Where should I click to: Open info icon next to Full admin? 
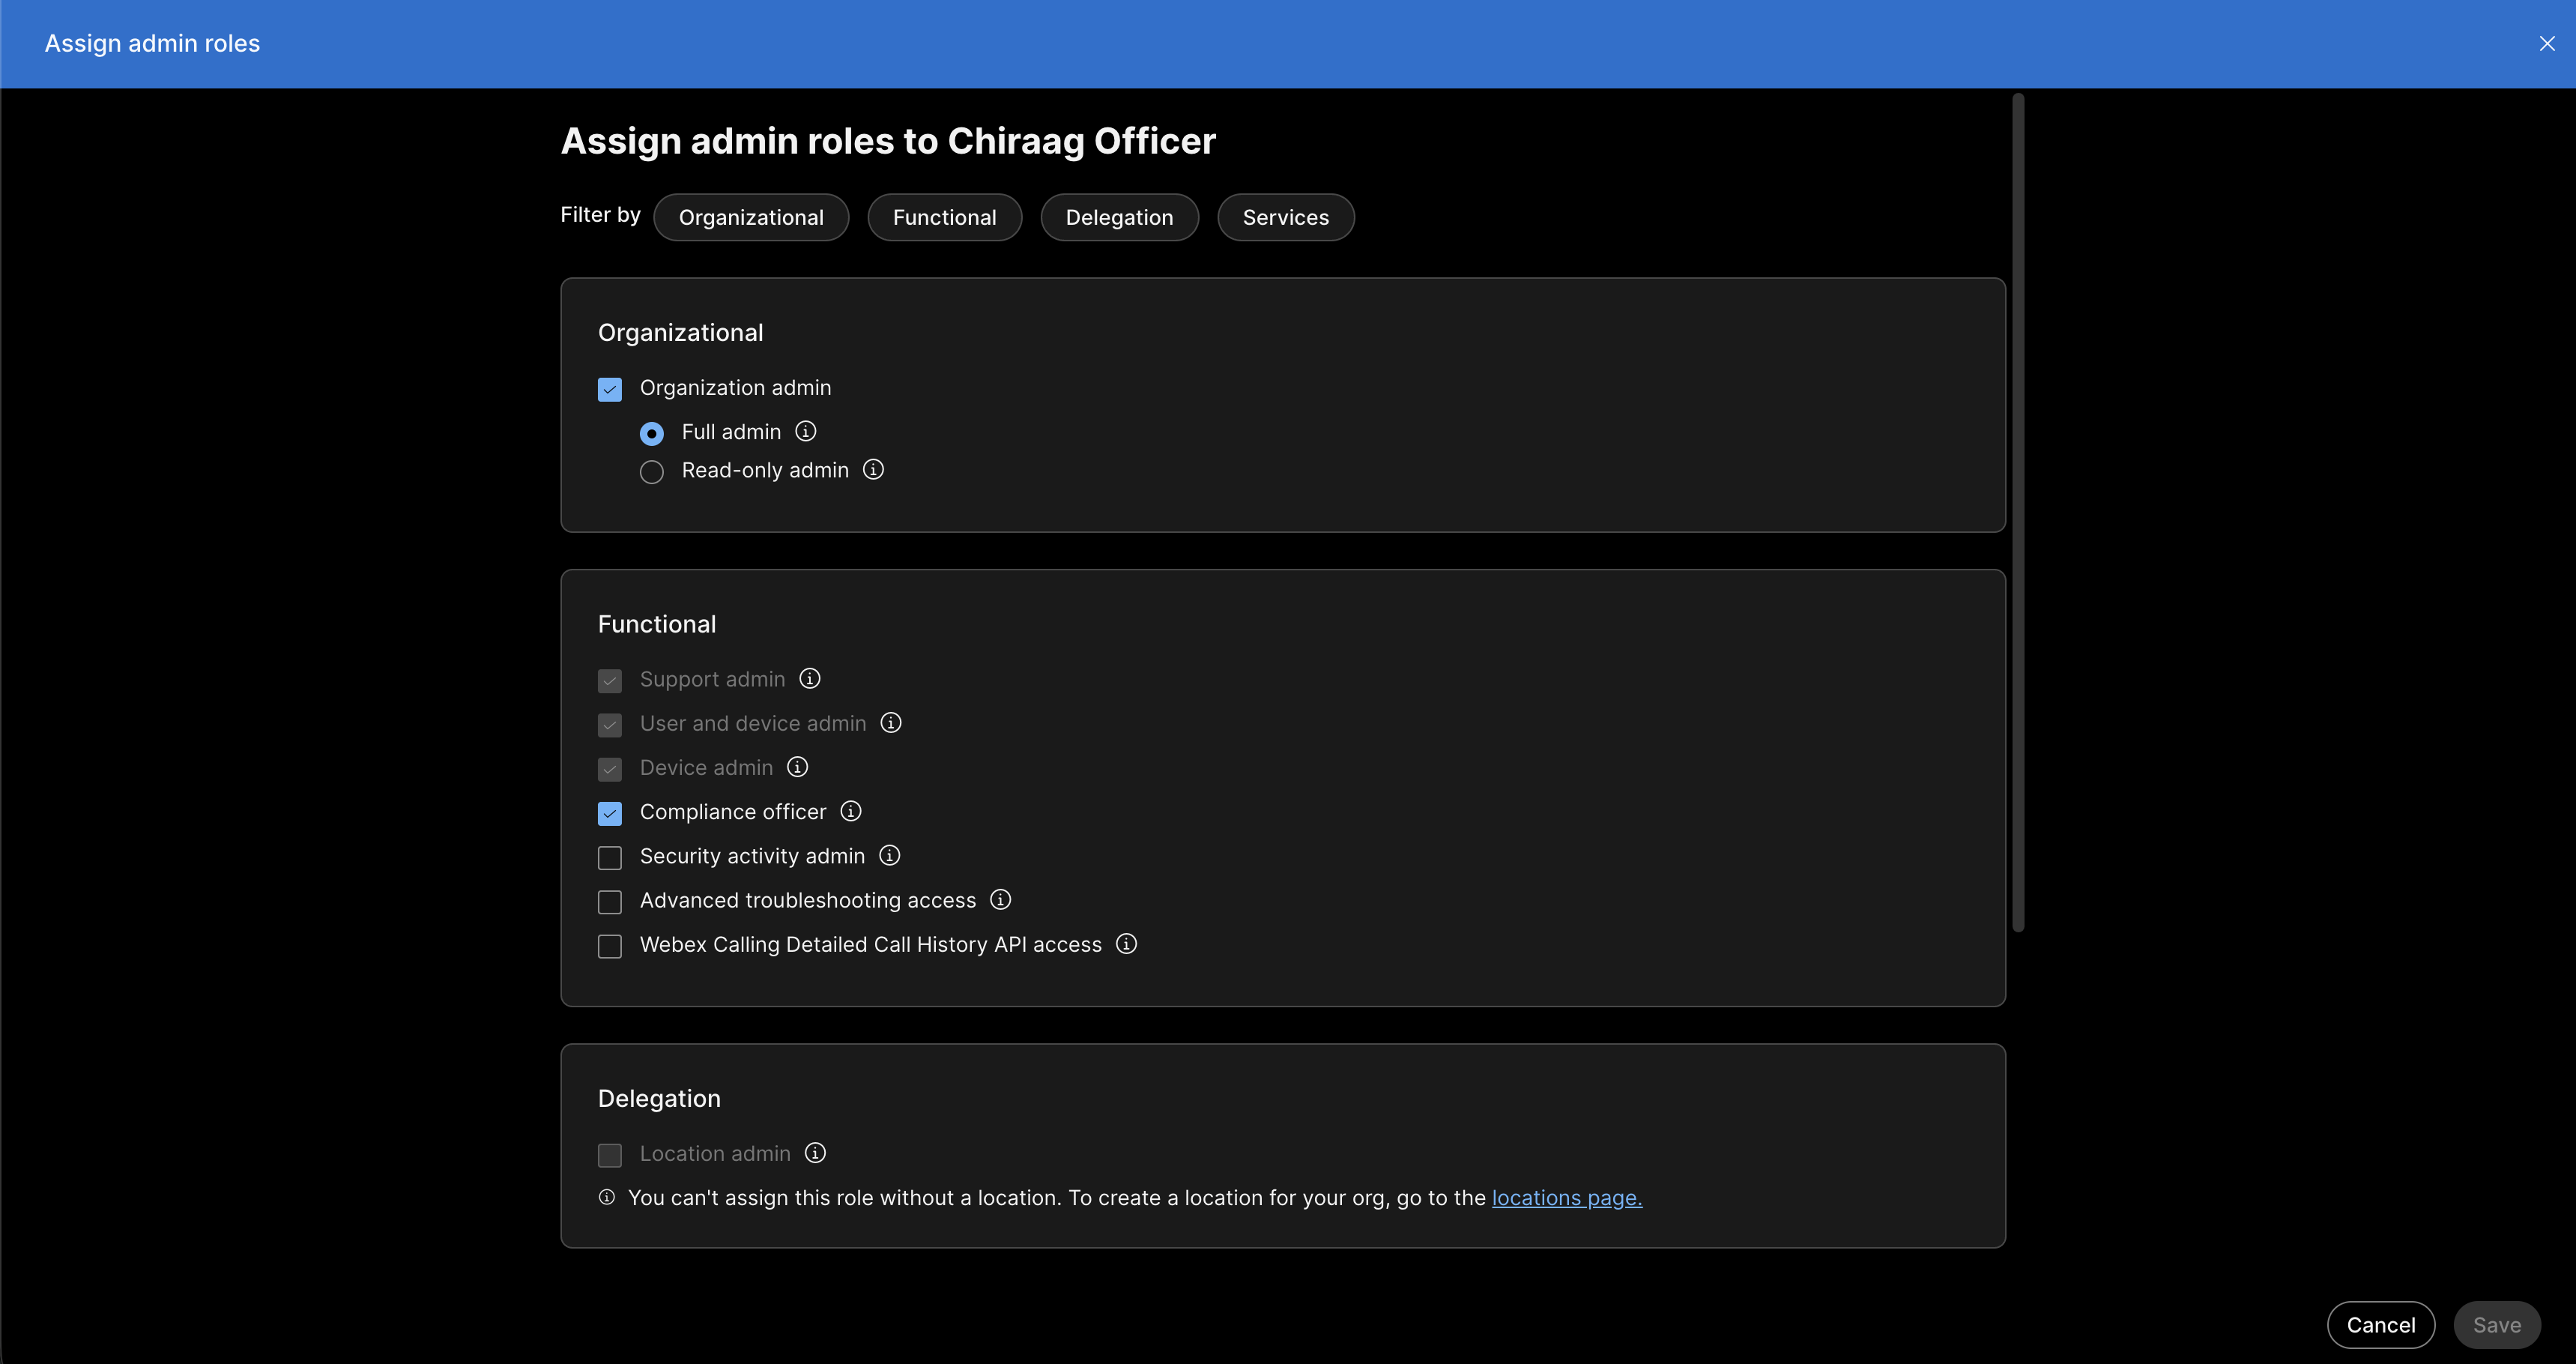(x=805, y=431)
